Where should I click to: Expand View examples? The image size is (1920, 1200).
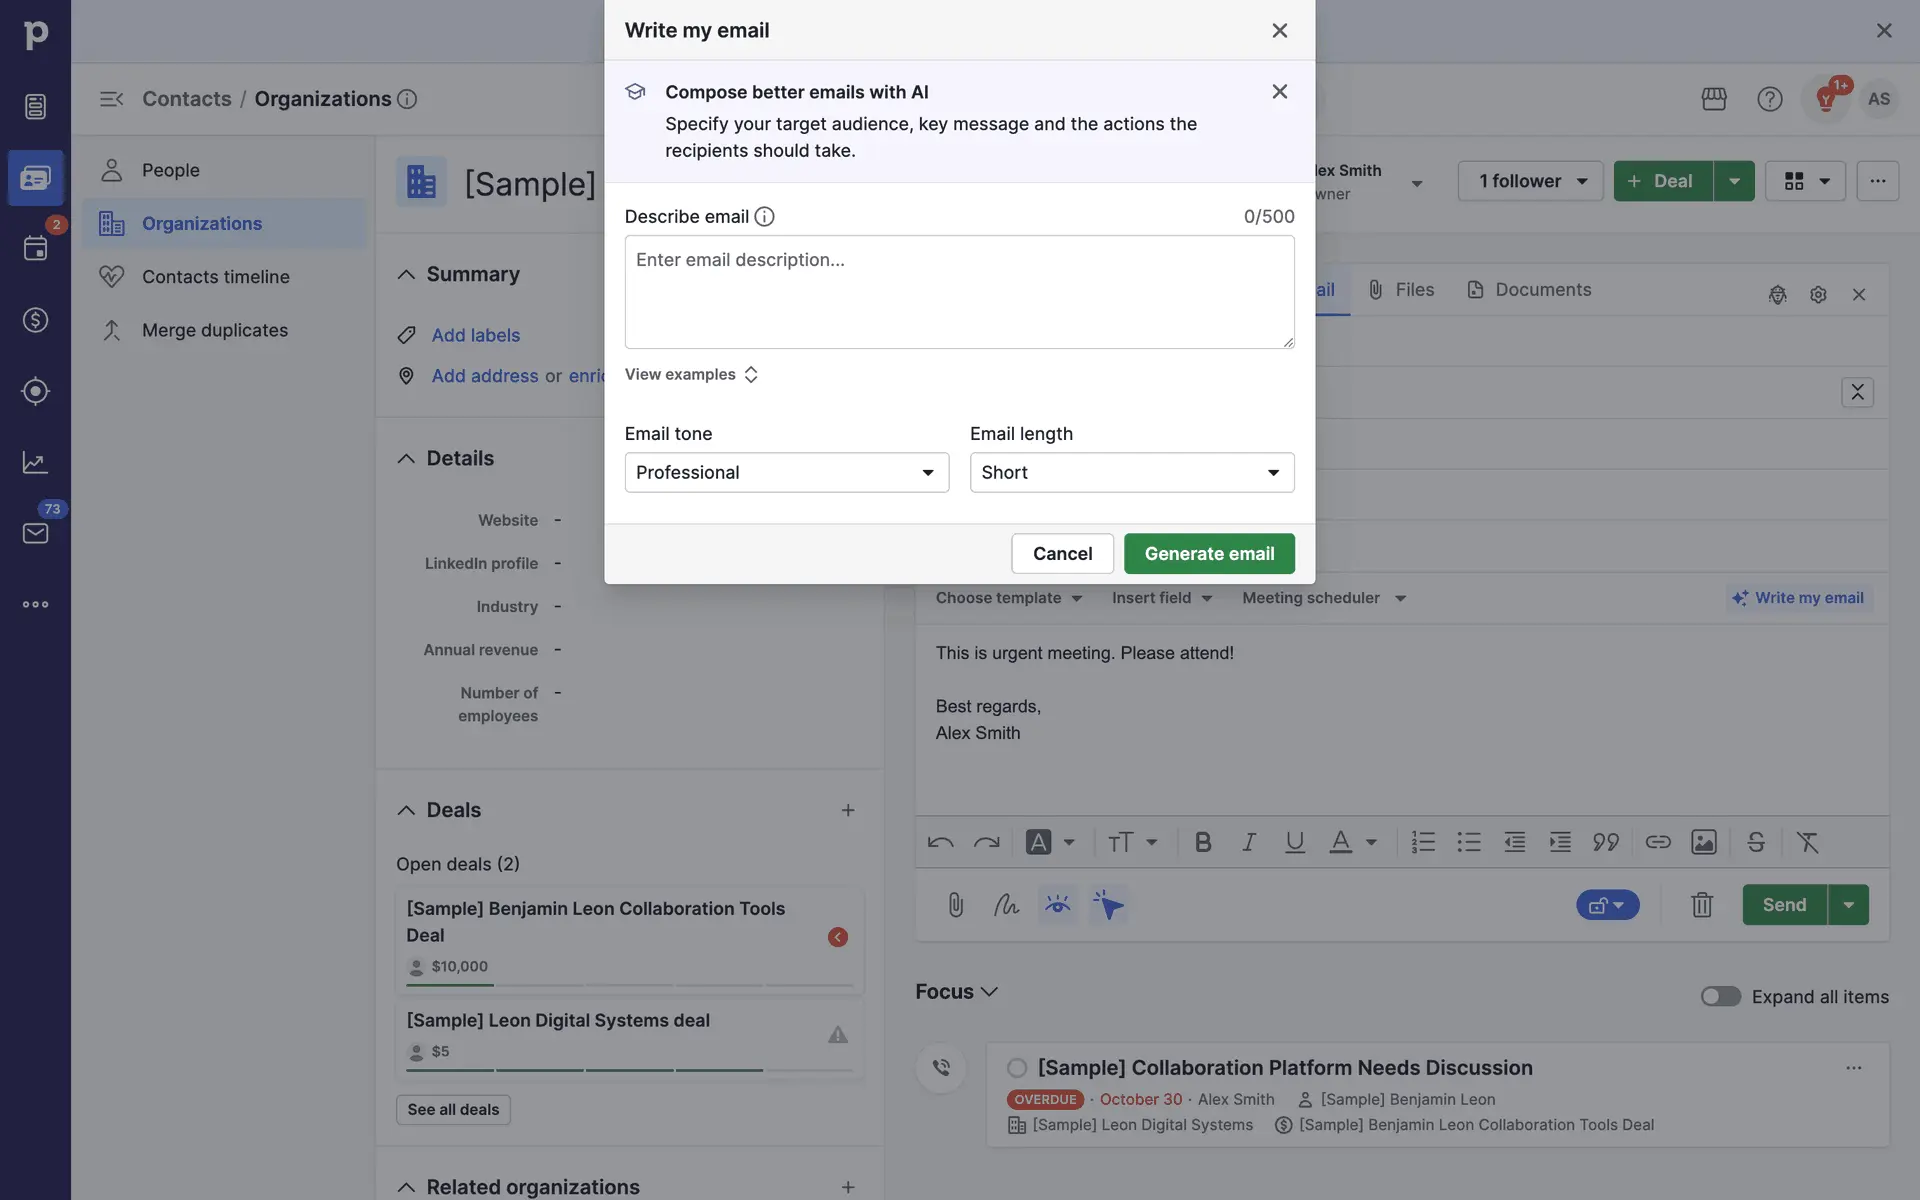[691, 374]
